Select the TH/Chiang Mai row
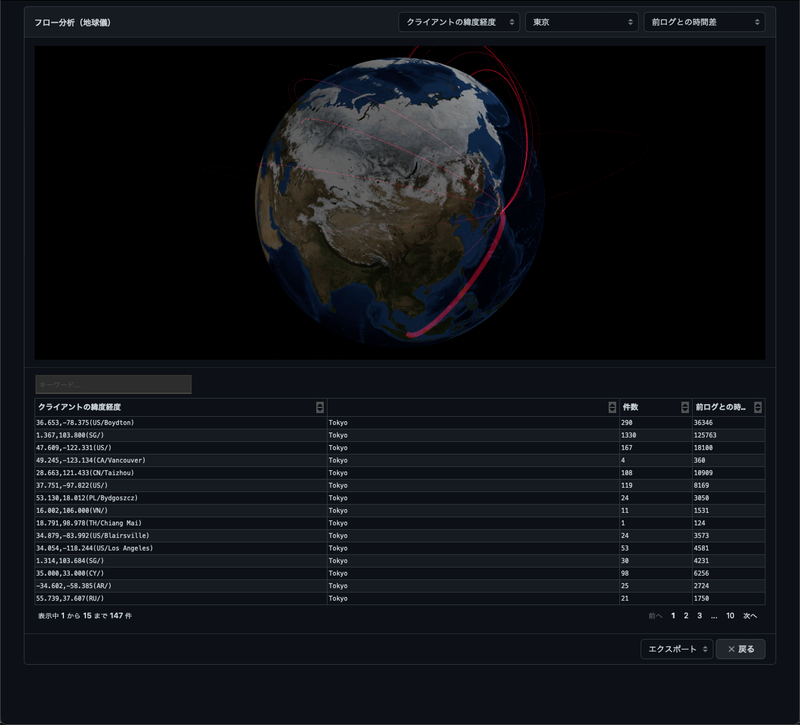This screenshot has height=725, width=800. [x=180, y=523]
